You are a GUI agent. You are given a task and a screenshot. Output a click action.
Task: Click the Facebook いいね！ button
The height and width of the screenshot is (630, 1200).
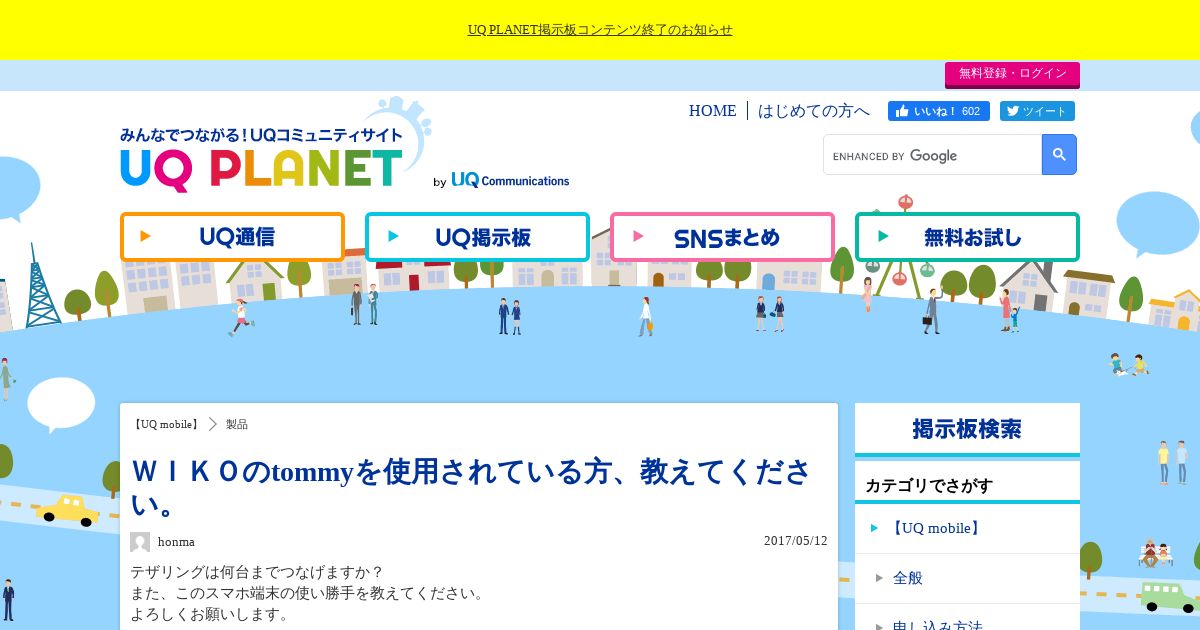pos(938,111)
